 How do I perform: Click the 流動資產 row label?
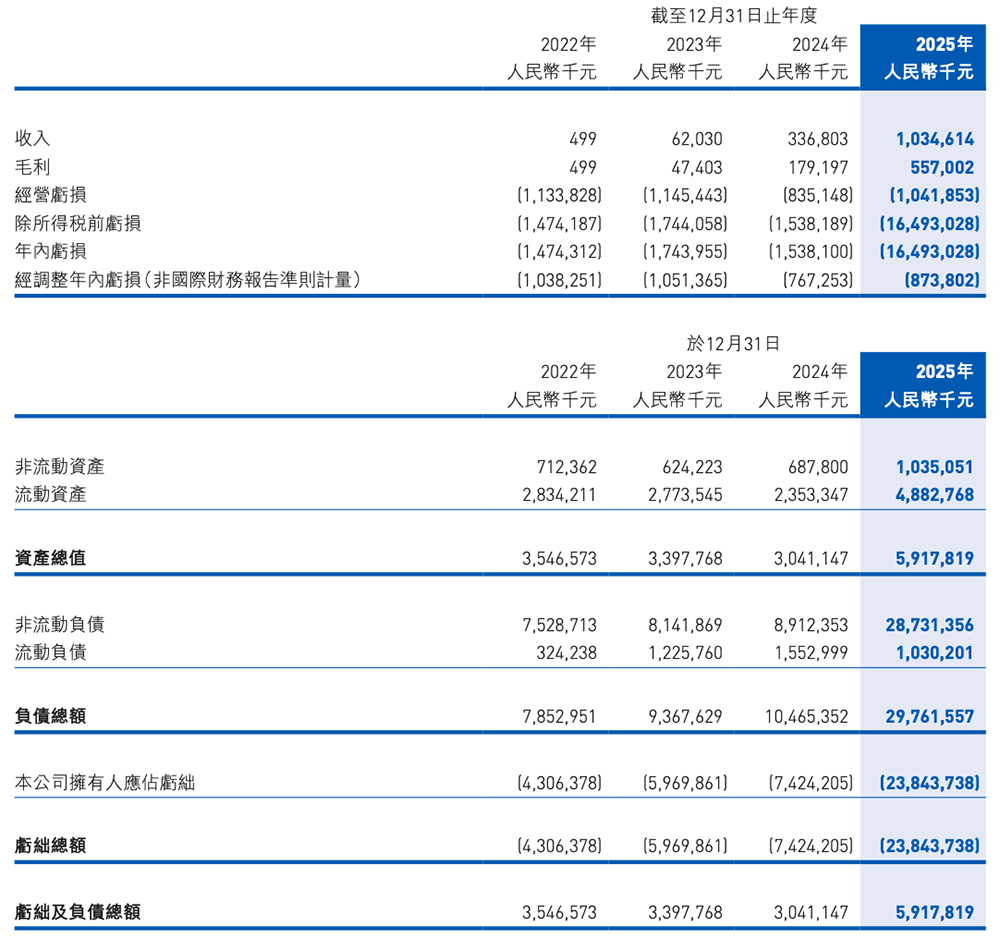[50, 494]
